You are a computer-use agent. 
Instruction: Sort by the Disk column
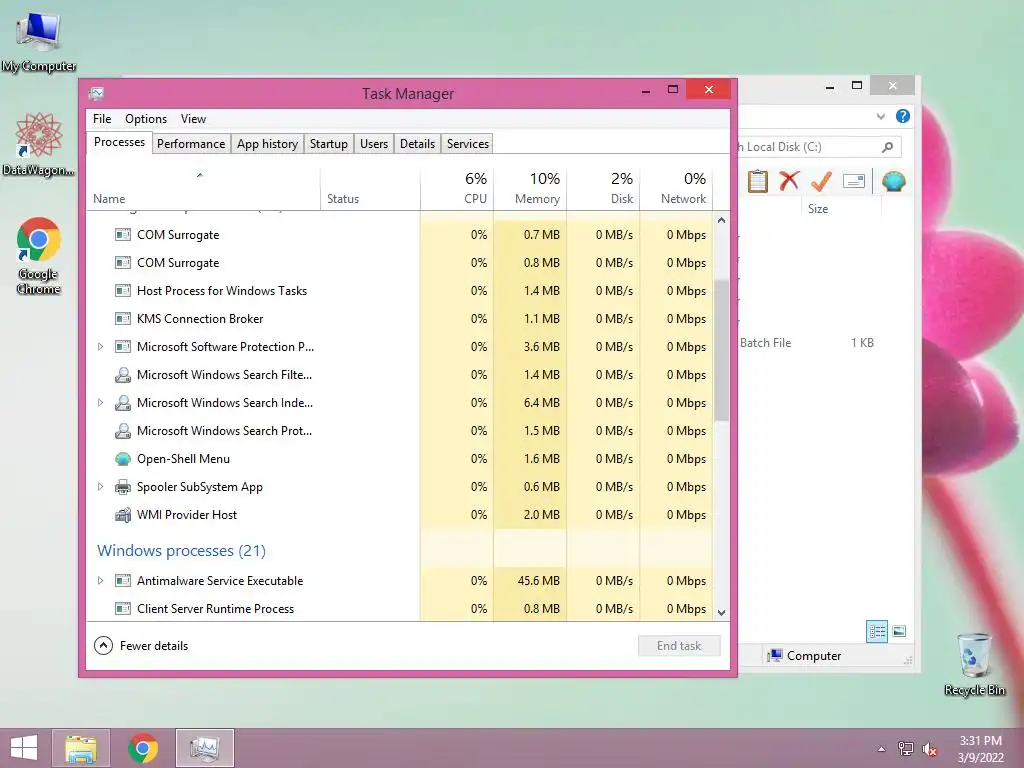[x=603, y=189]
